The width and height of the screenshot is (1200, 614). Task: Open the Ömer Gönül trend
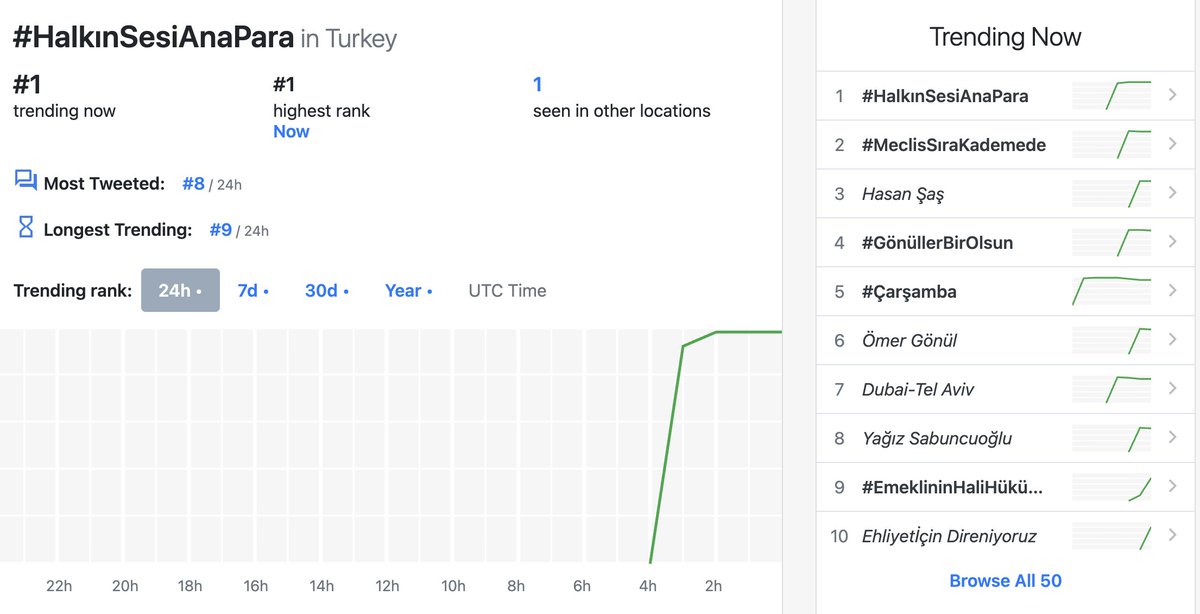(909, 341)
